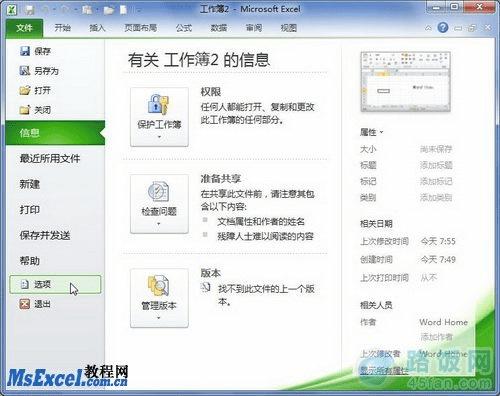
Task: Click the Save As icon in the backstage menu
Action: [25, 70]
